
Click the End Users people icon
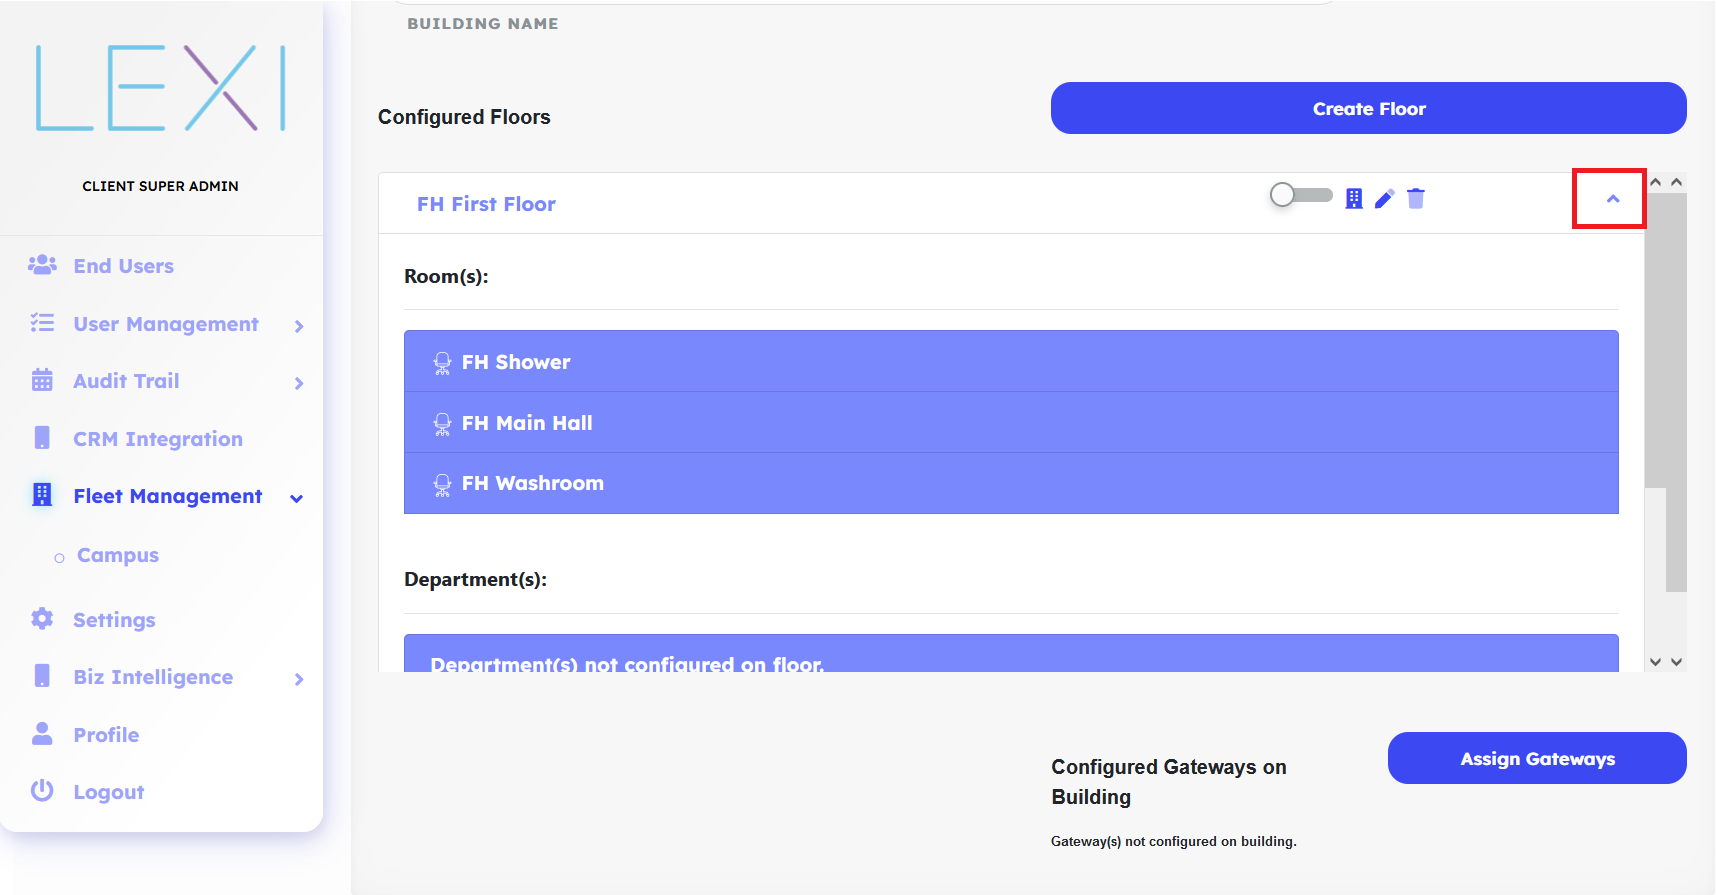point(42,265)
